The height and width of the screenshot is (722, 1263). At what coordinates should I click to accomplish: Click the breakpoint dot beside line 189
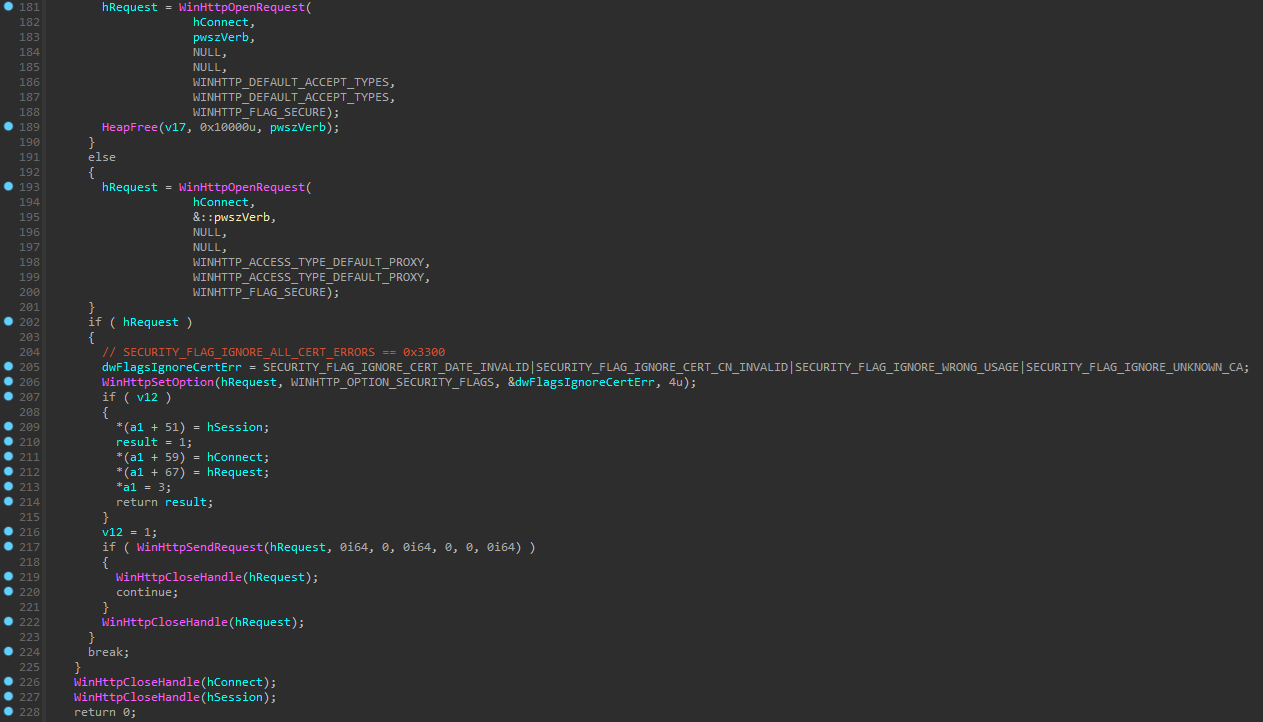(x=9, y=127)
